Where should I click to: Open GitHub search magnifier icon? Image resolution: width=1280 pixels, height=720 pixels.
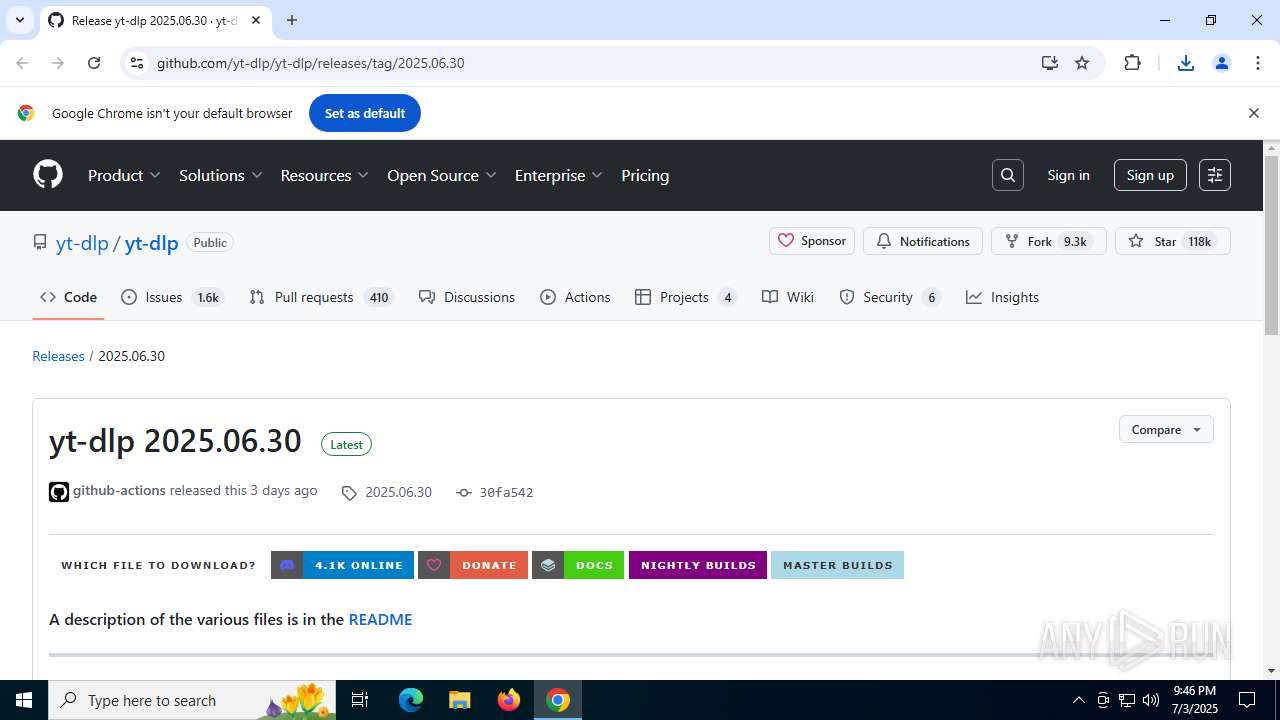tap(1008, 175)
